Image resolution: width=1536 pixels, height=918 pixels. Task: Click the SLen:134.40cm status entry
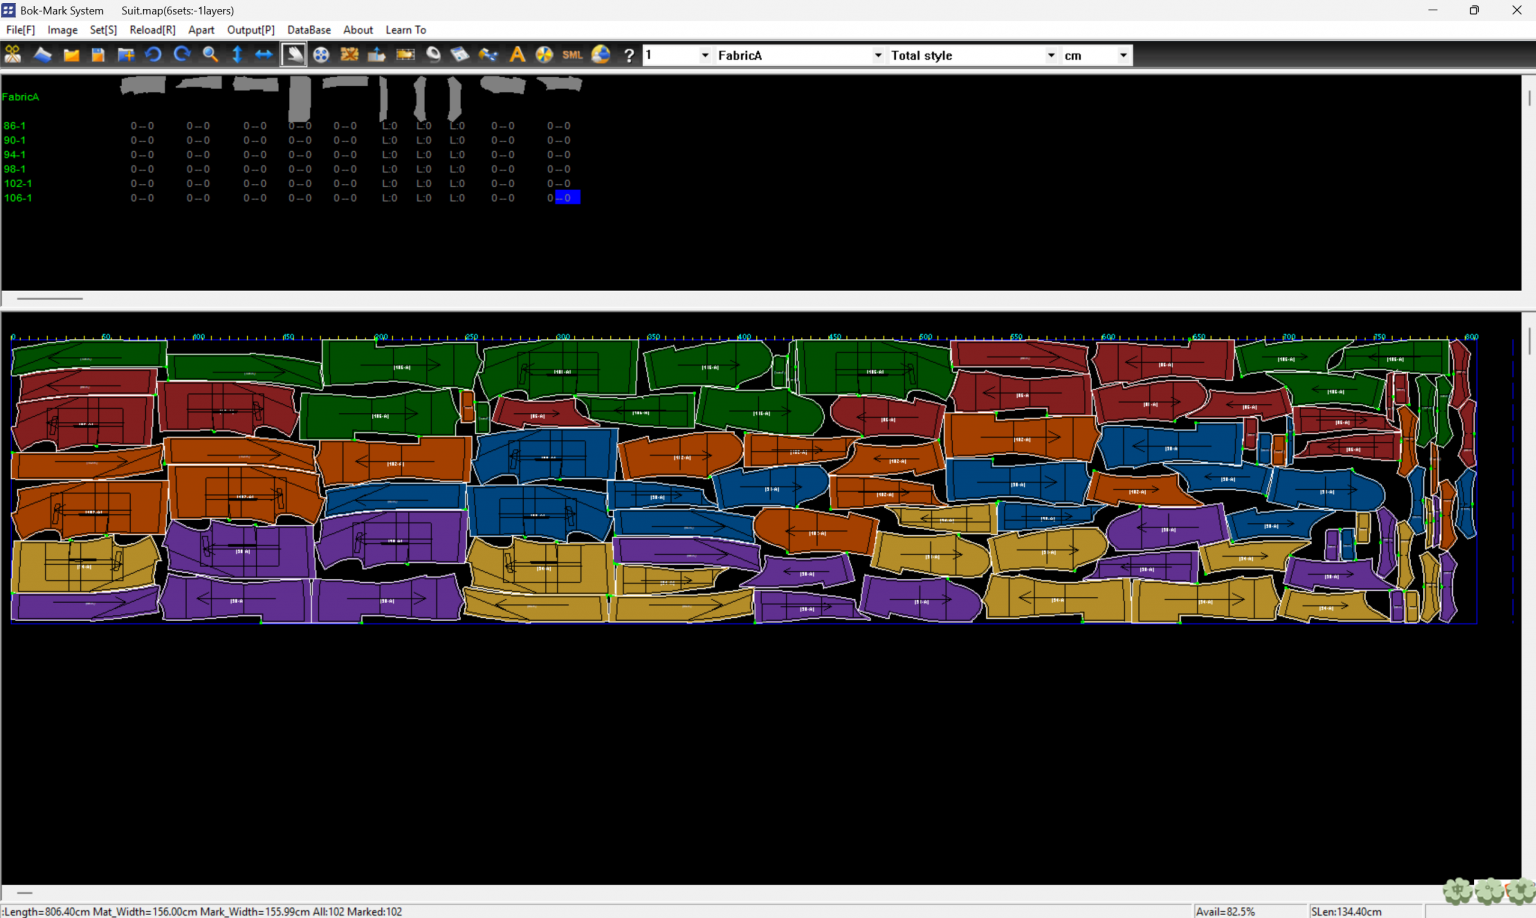point(1346,911)
